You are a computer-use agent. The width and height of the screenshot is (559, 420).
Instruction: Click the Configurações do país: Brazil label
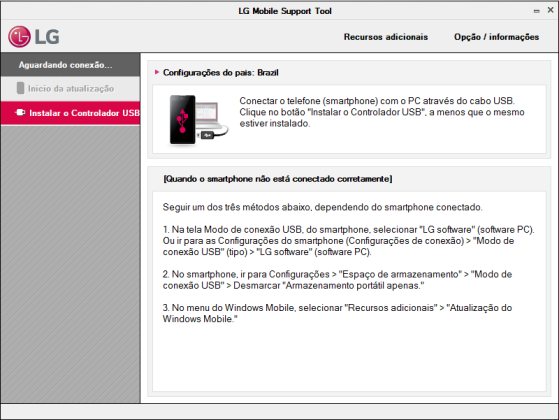[x=220, y=72]
